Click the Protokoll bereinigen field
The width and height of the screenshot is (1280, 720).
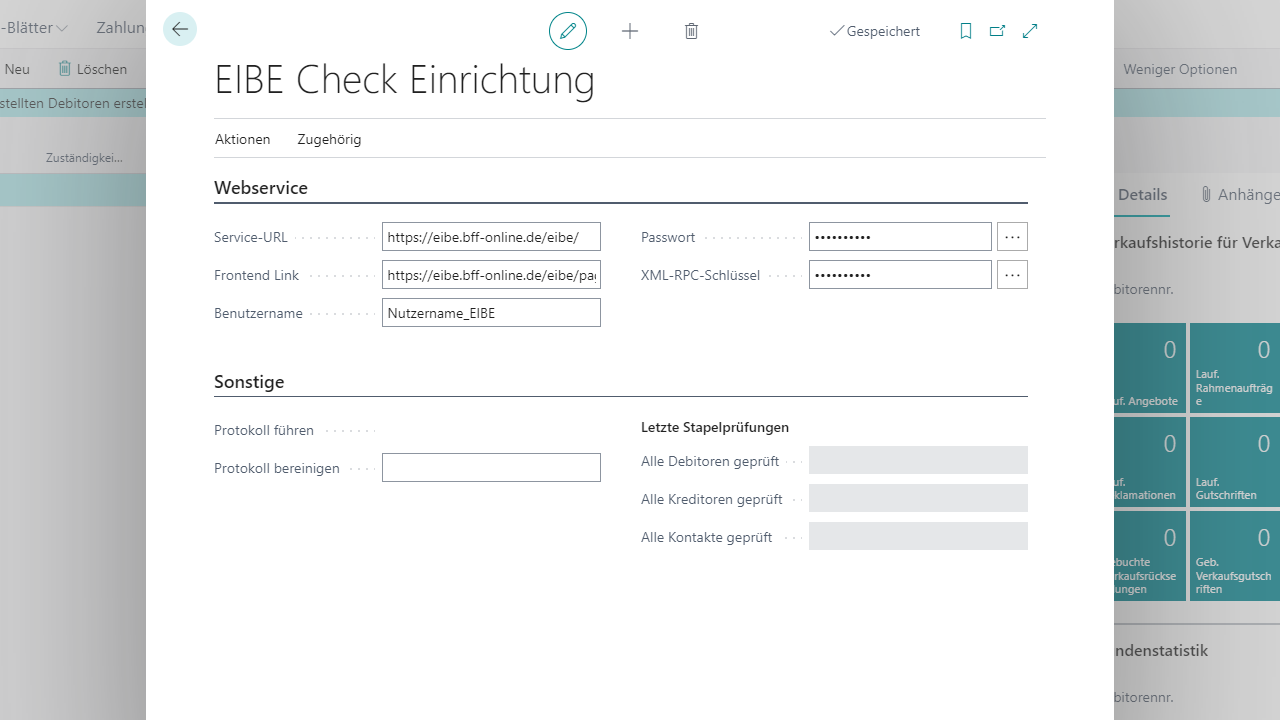tap(491, 468)
